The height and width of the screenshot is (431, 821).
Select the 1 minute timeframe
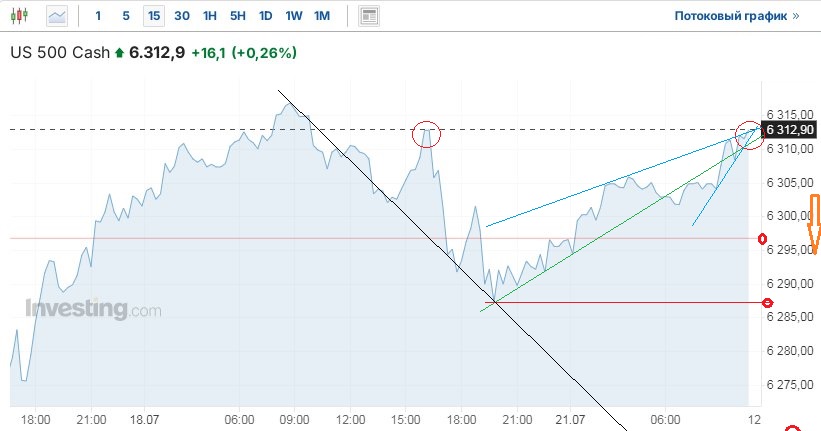coord(97,16)
